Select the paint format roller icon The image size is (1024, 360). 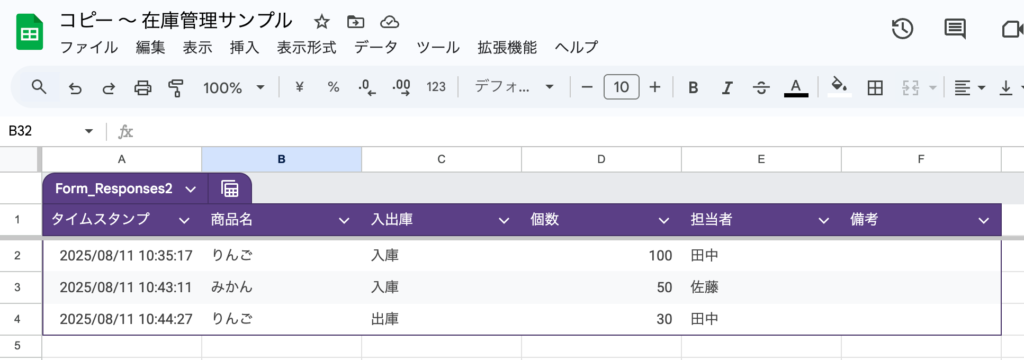[x=175, y=88]
